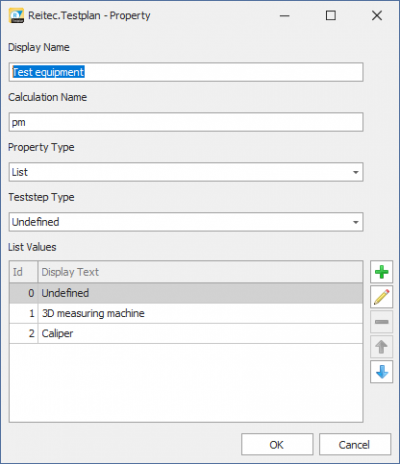Expand the Teststep Type dropdown arrow
400x464 pixels.
pos(356,222)
